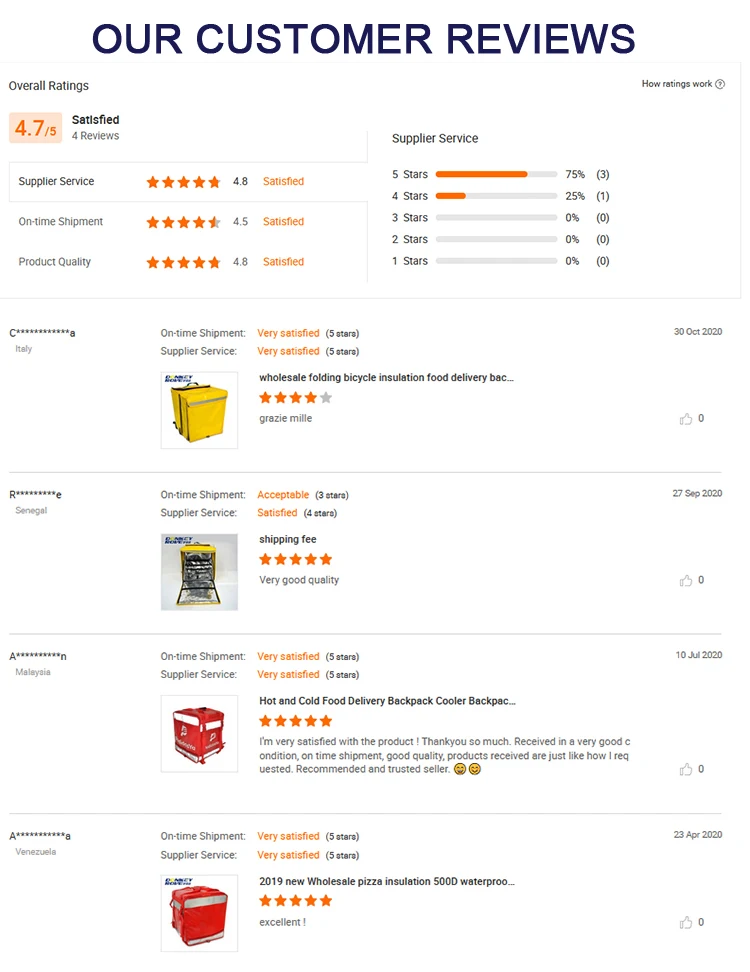
Task: Like the Italy review with thumbs-up
Action: [x=686, y=419]
